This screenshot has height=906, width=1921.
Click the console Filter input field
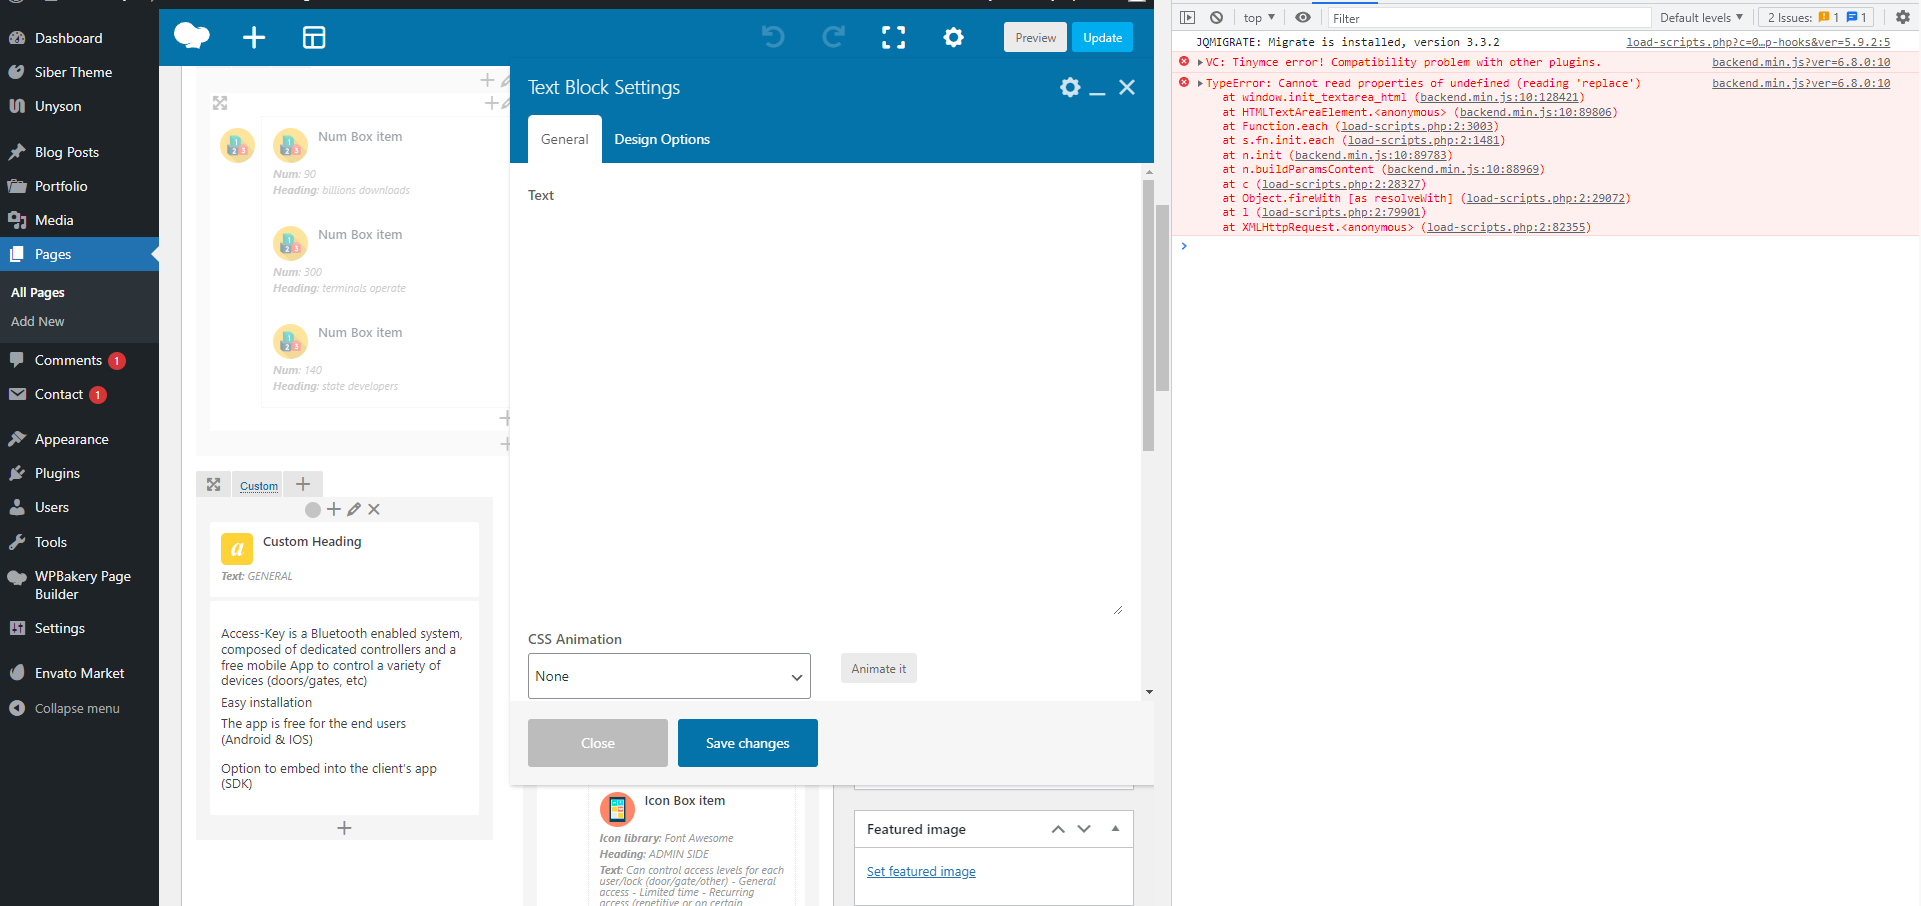1489,18
